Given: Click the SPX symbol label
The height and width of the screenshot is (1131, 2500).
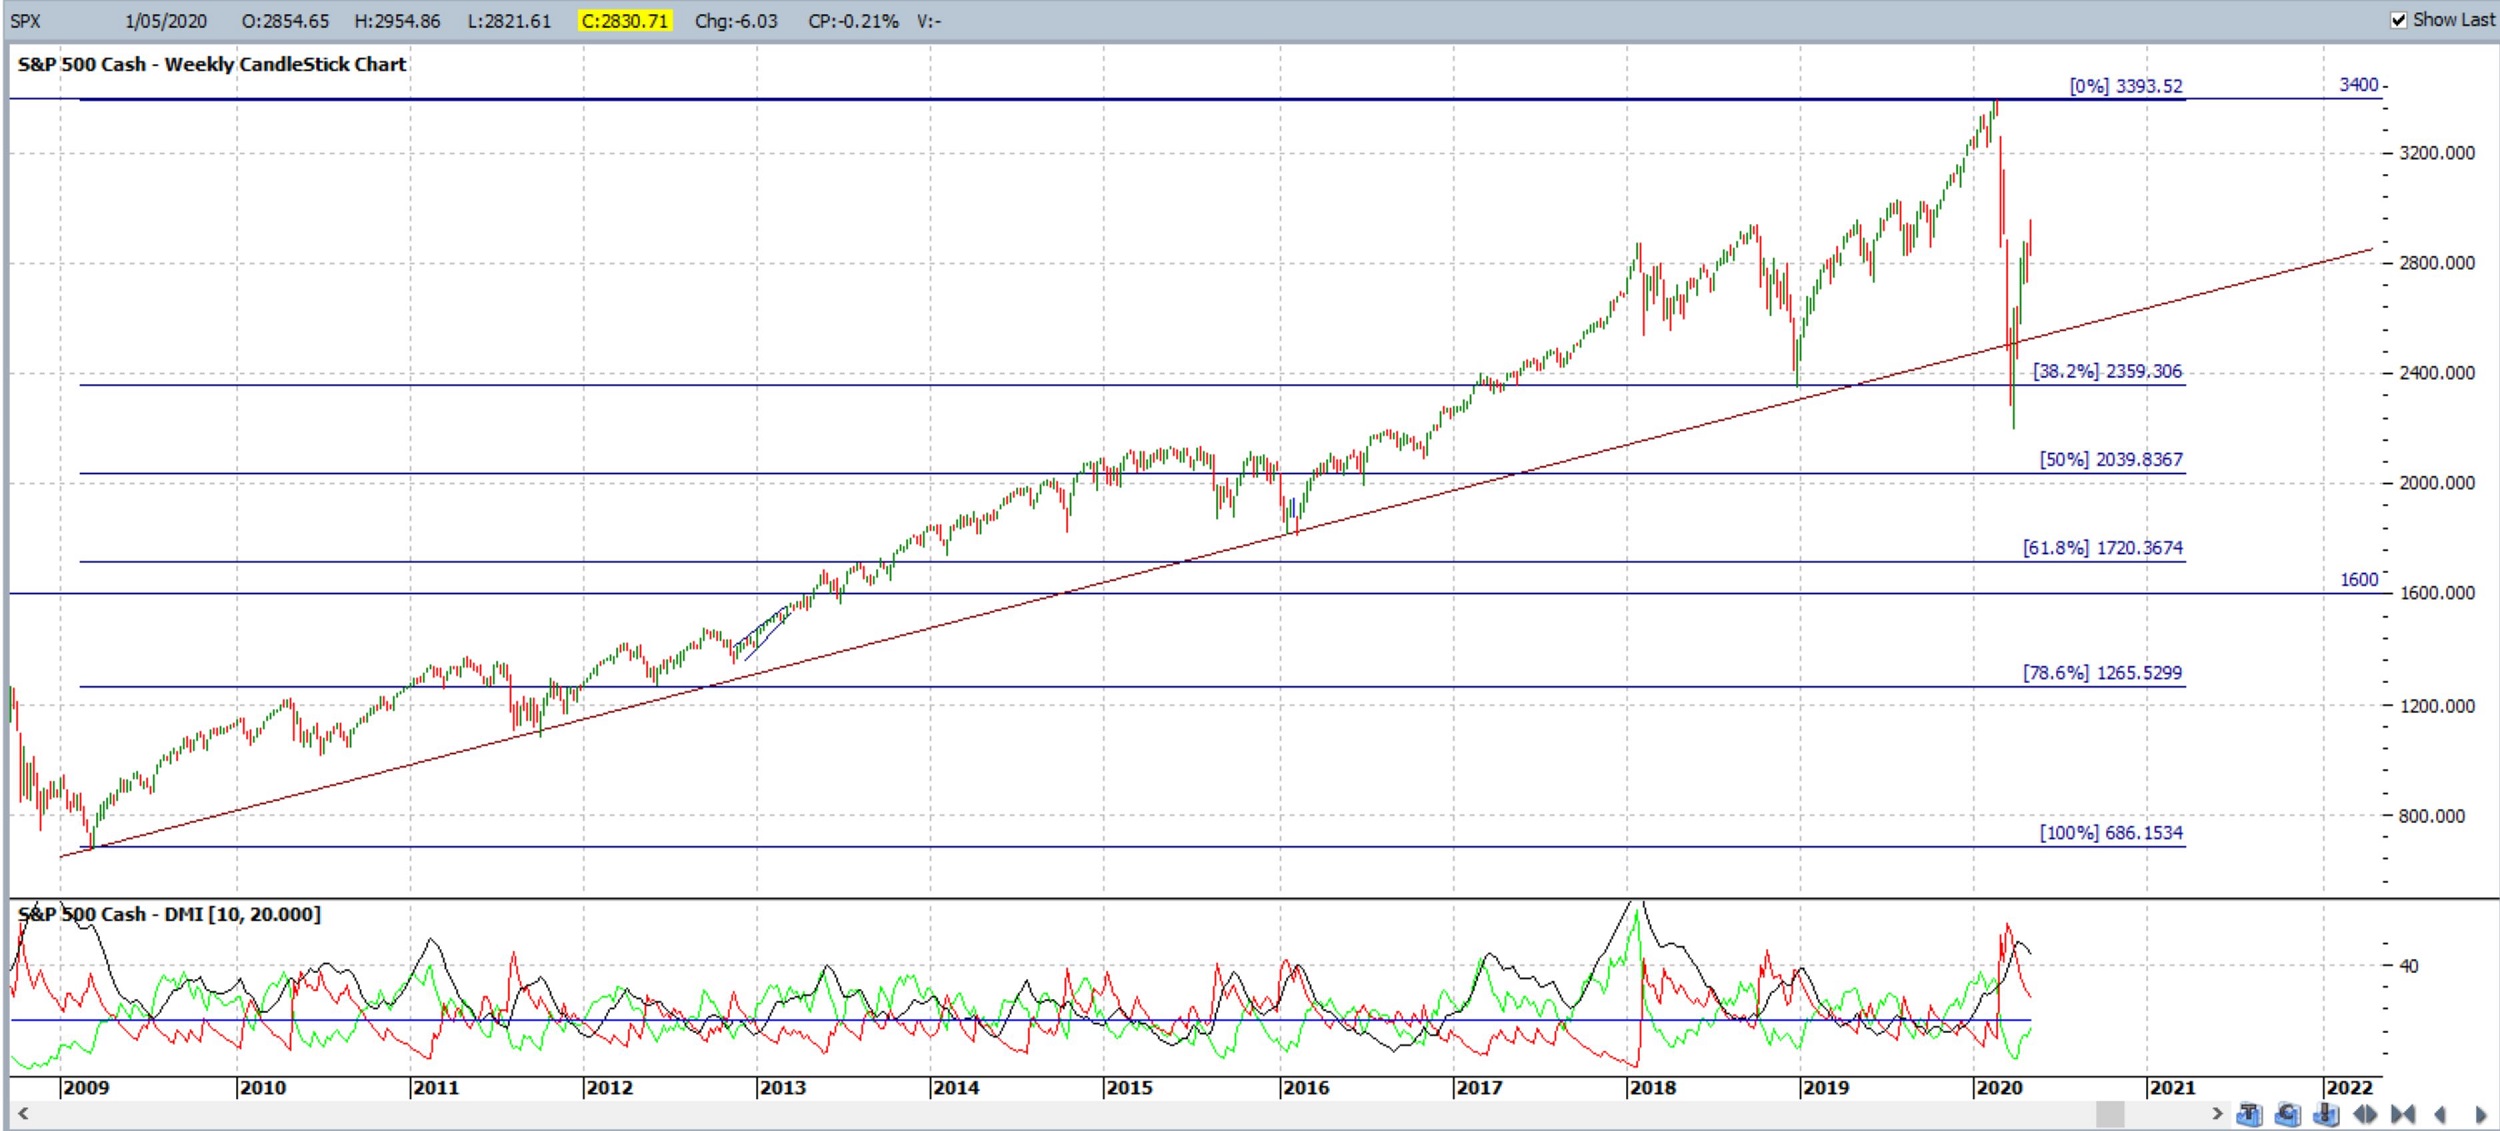Looking at the screenshot, I should 26,21.
